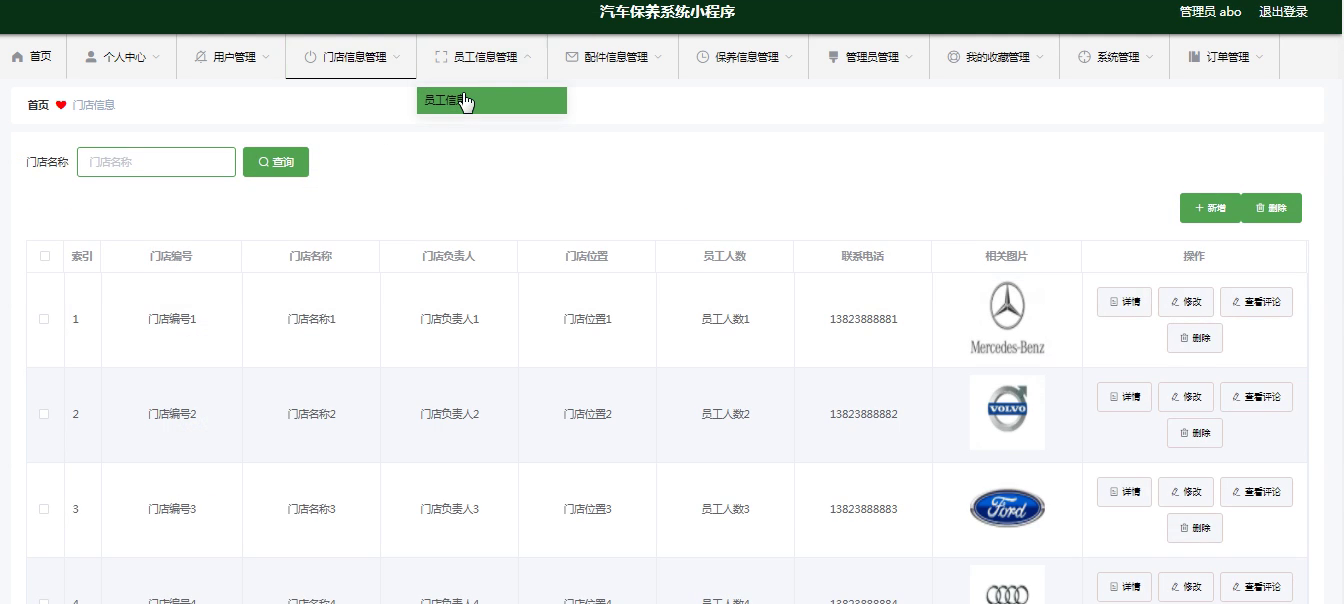Click 删除 for row 3
1344x604 pixels.
point(1195,528)
